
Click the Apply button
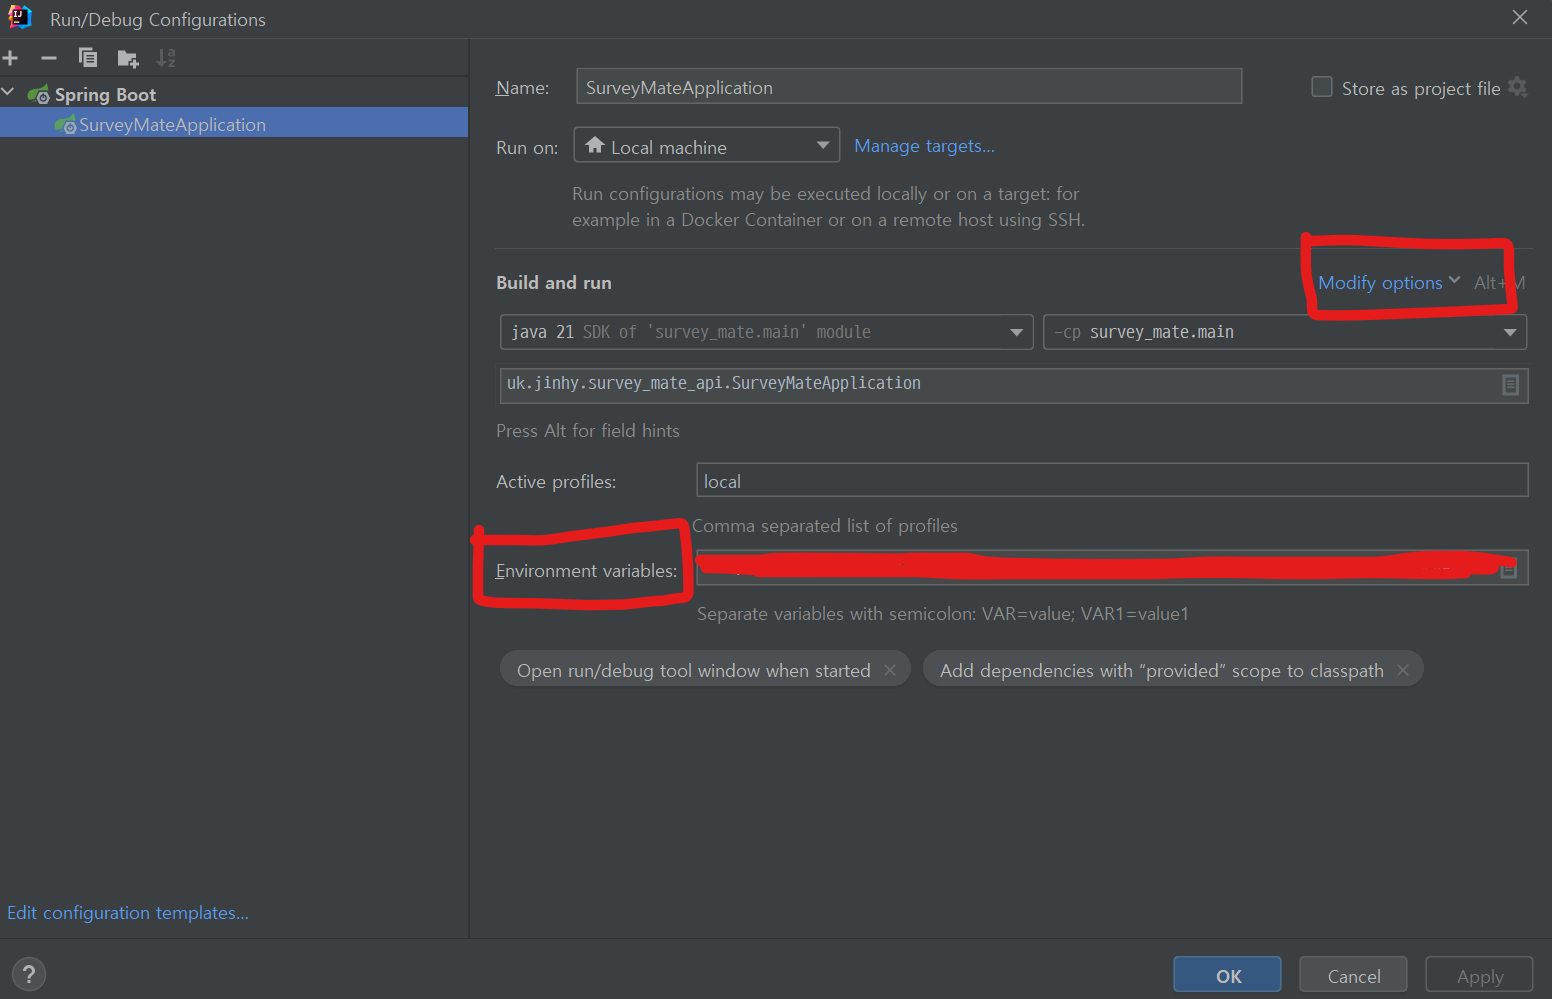[x=1479, y=975]
